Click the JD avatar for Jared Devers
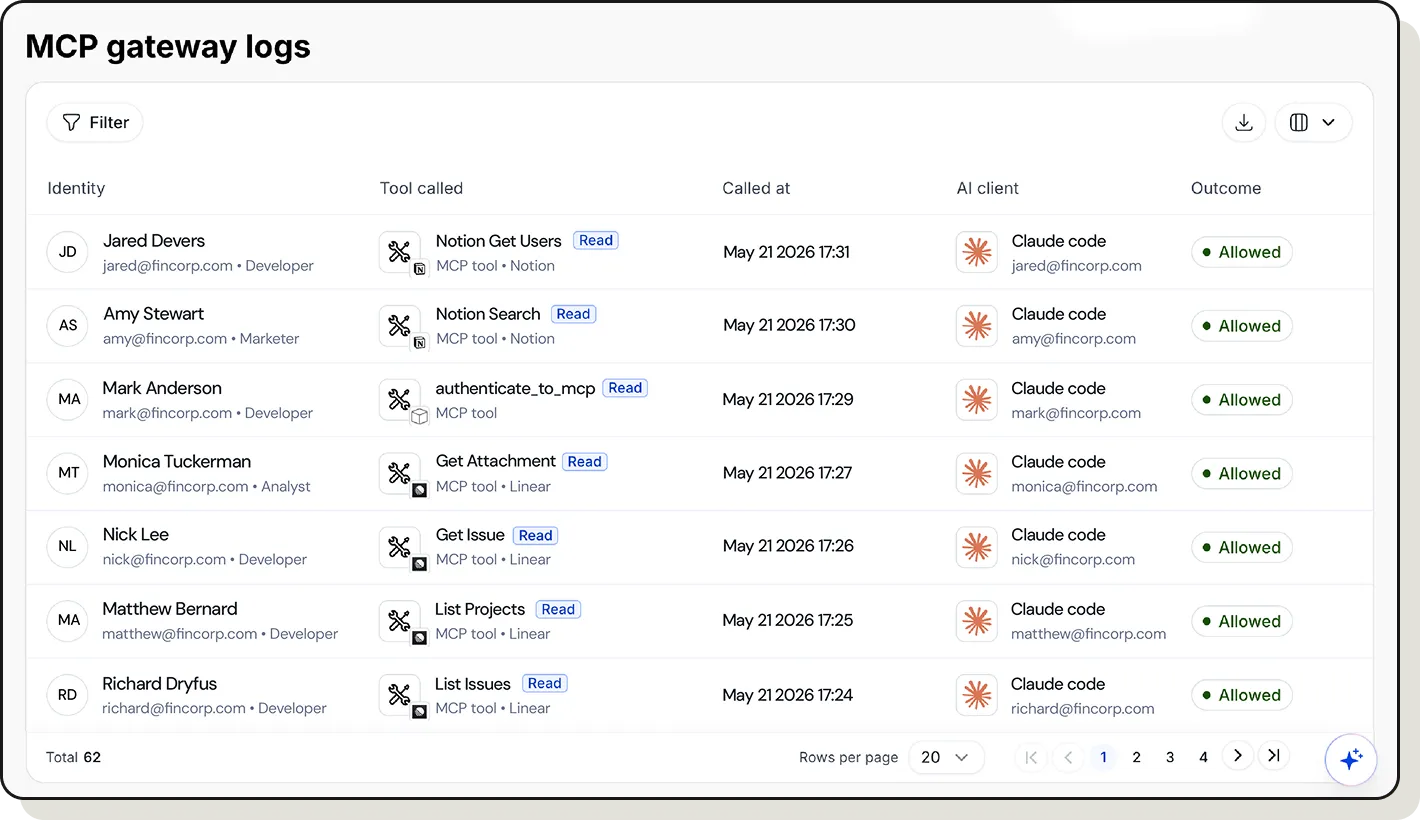 (x=68, y=252)
